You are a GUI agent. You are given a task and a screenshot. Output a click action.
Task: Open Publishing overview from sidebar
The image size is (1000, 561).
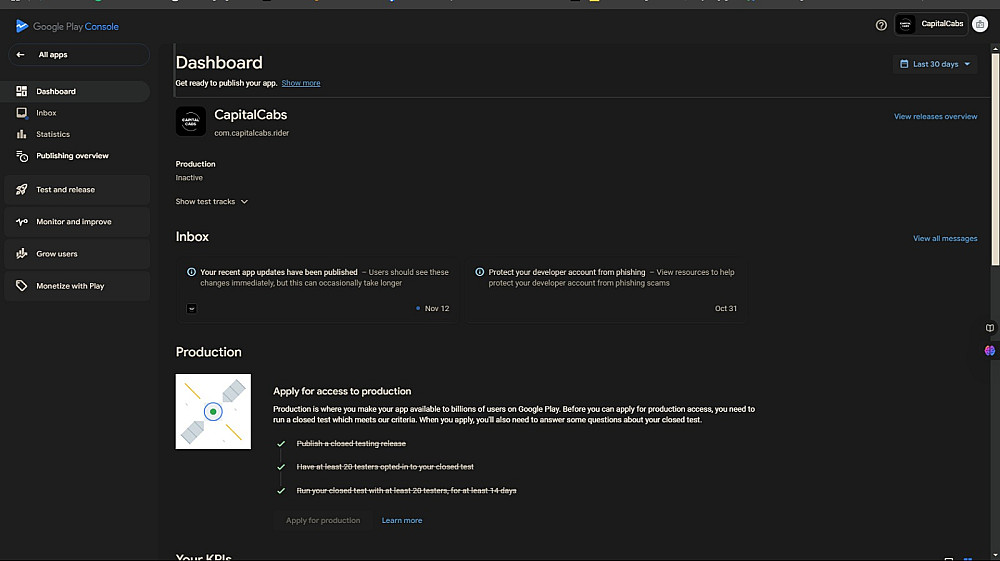click(72, 156)
